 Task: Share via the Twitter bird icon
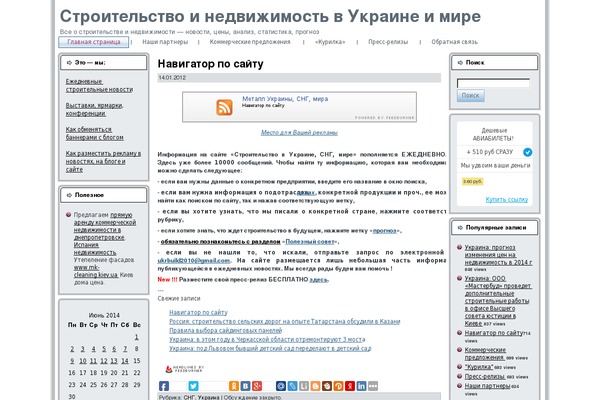pos(194,386)
